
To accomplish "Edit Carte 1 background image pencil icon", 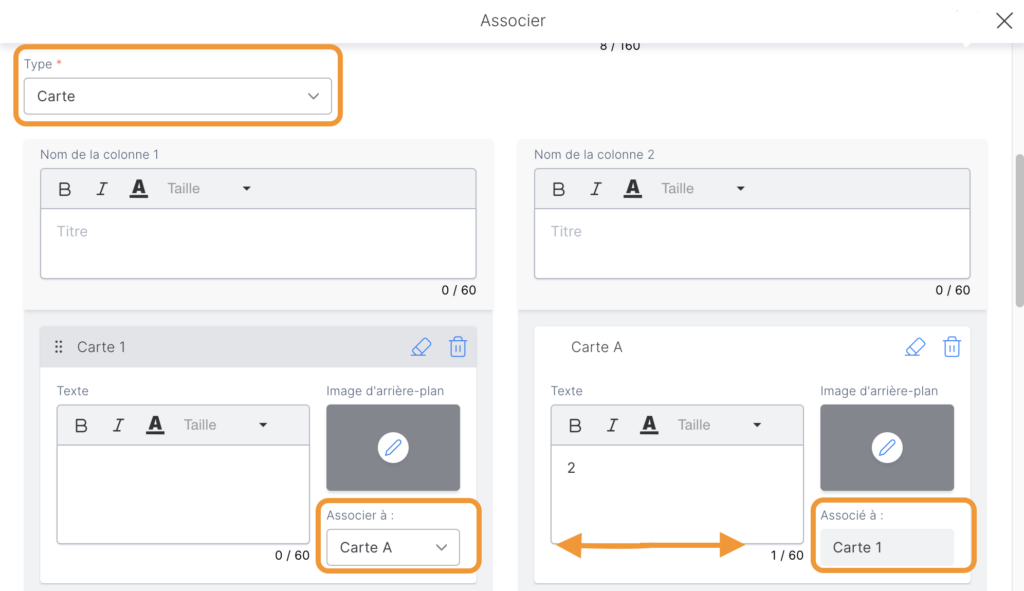I will (393, 448).
